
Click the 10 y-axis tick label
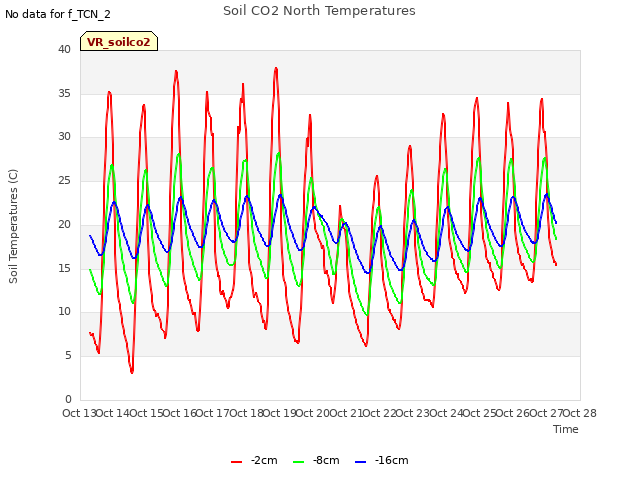[x=64, y=312]
